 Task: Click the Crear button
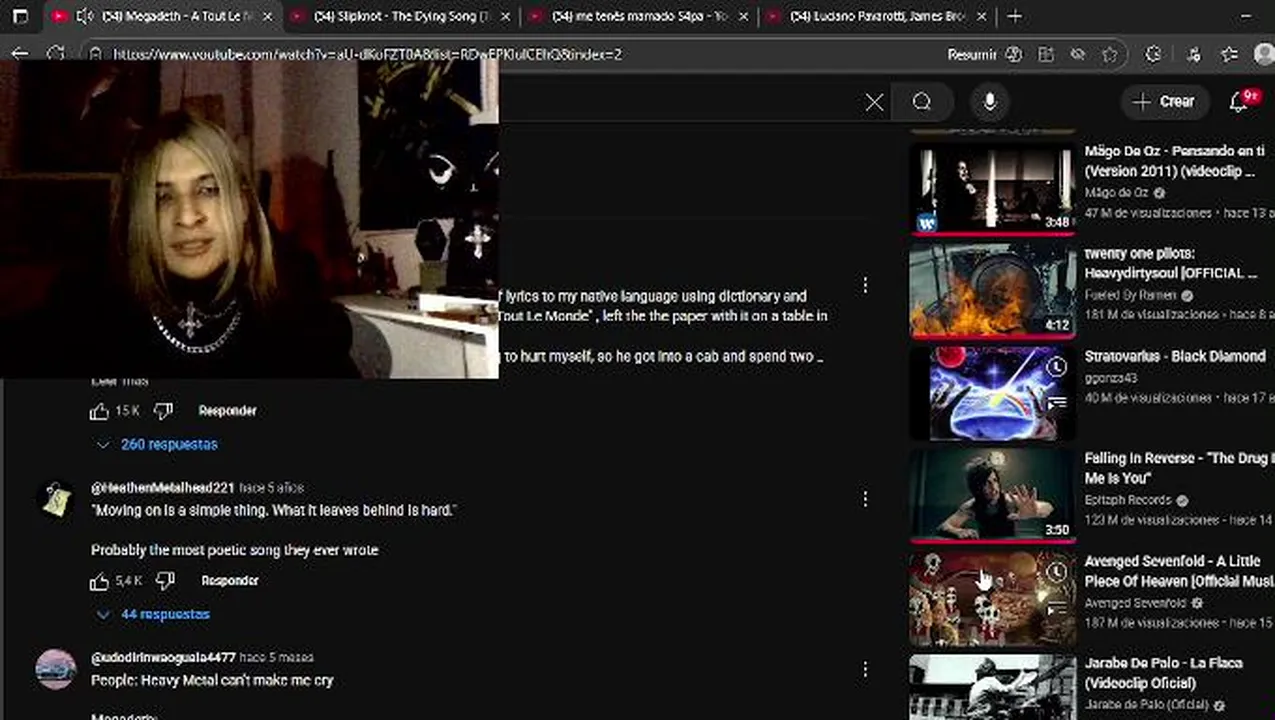[1163, 101]
